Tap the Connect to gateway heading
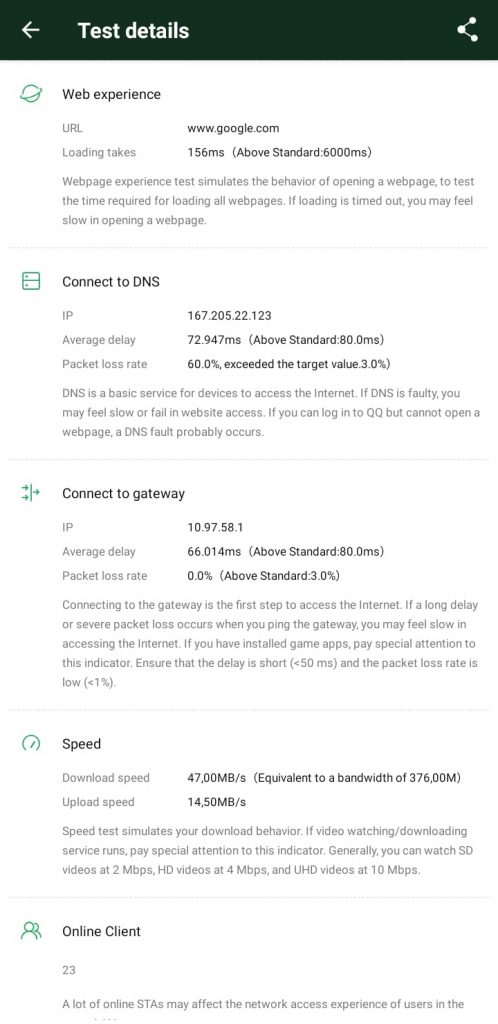Screen dimensions: 498x1024 (123, 494)
